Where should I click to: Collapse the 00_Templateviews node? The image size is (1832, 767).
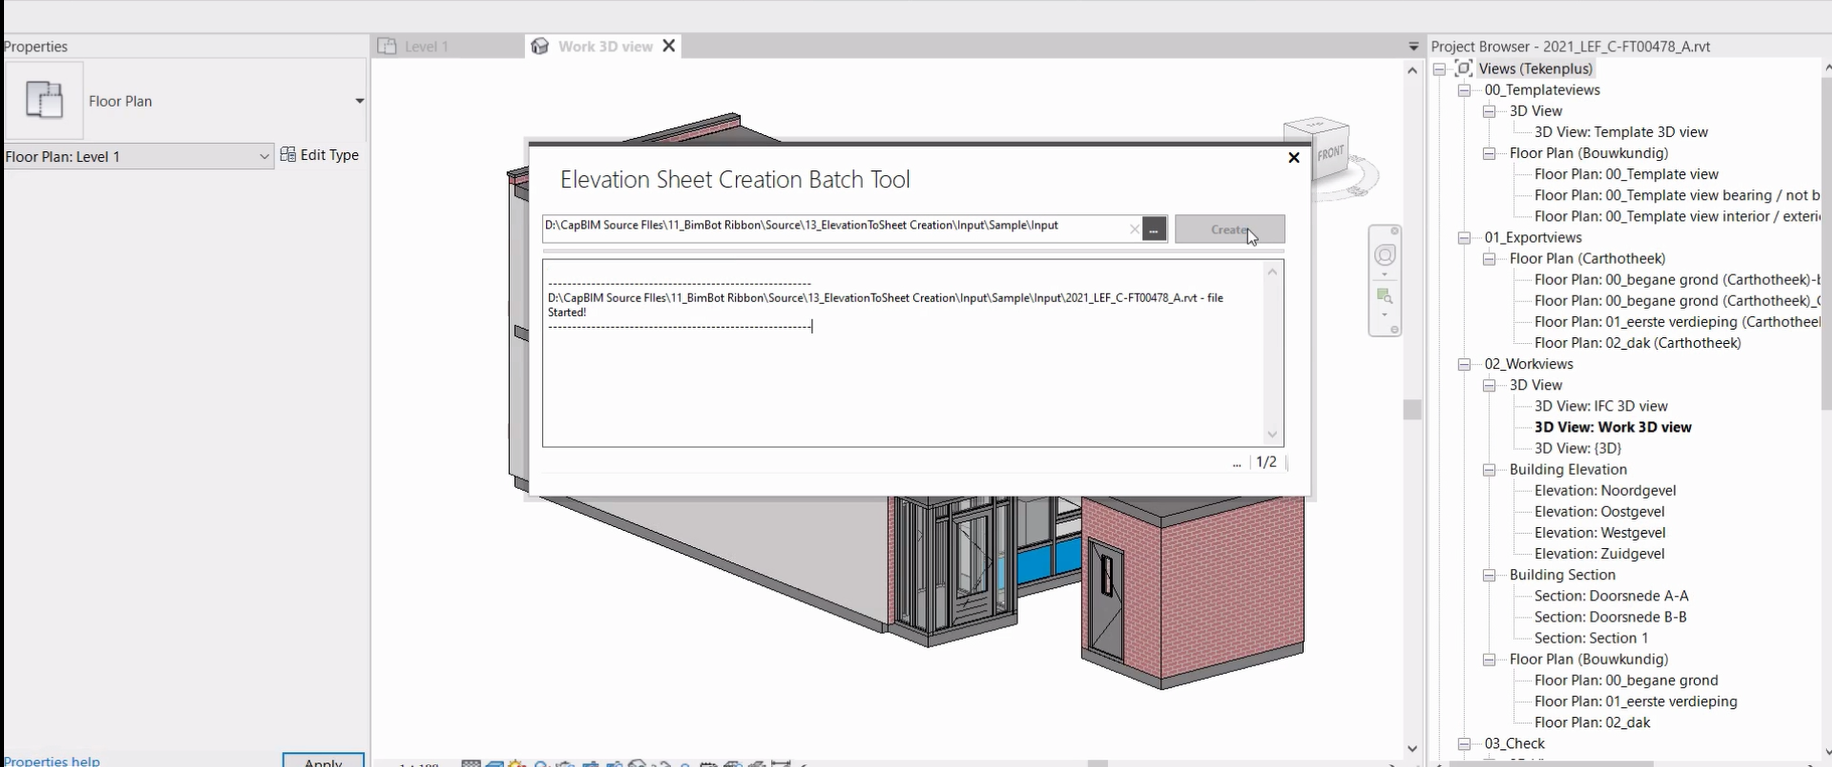click(1464, 90)
